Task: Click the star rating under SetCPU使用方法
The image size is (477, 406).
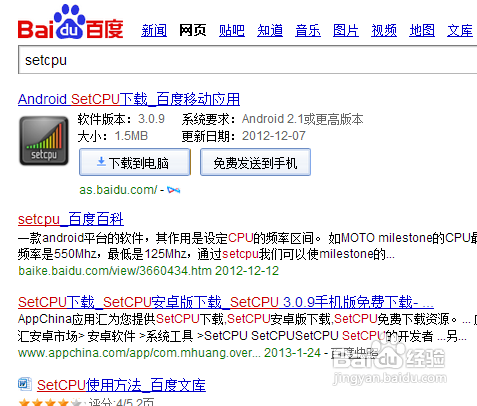Action: pyautogui.click(x=50, y=402)
